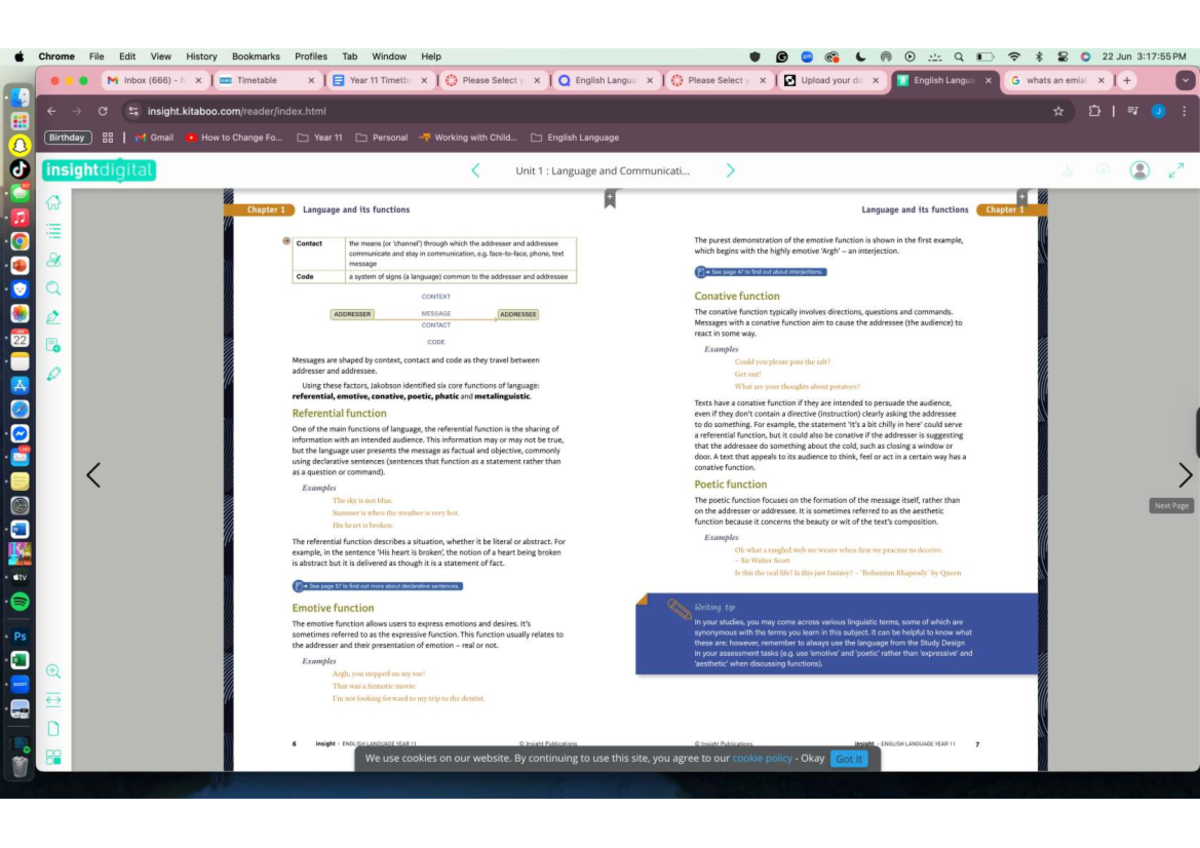This screenshot has height=848, width=1200.
Task: Switch to the Upload your document tab
Action: [x=831, y=80]
